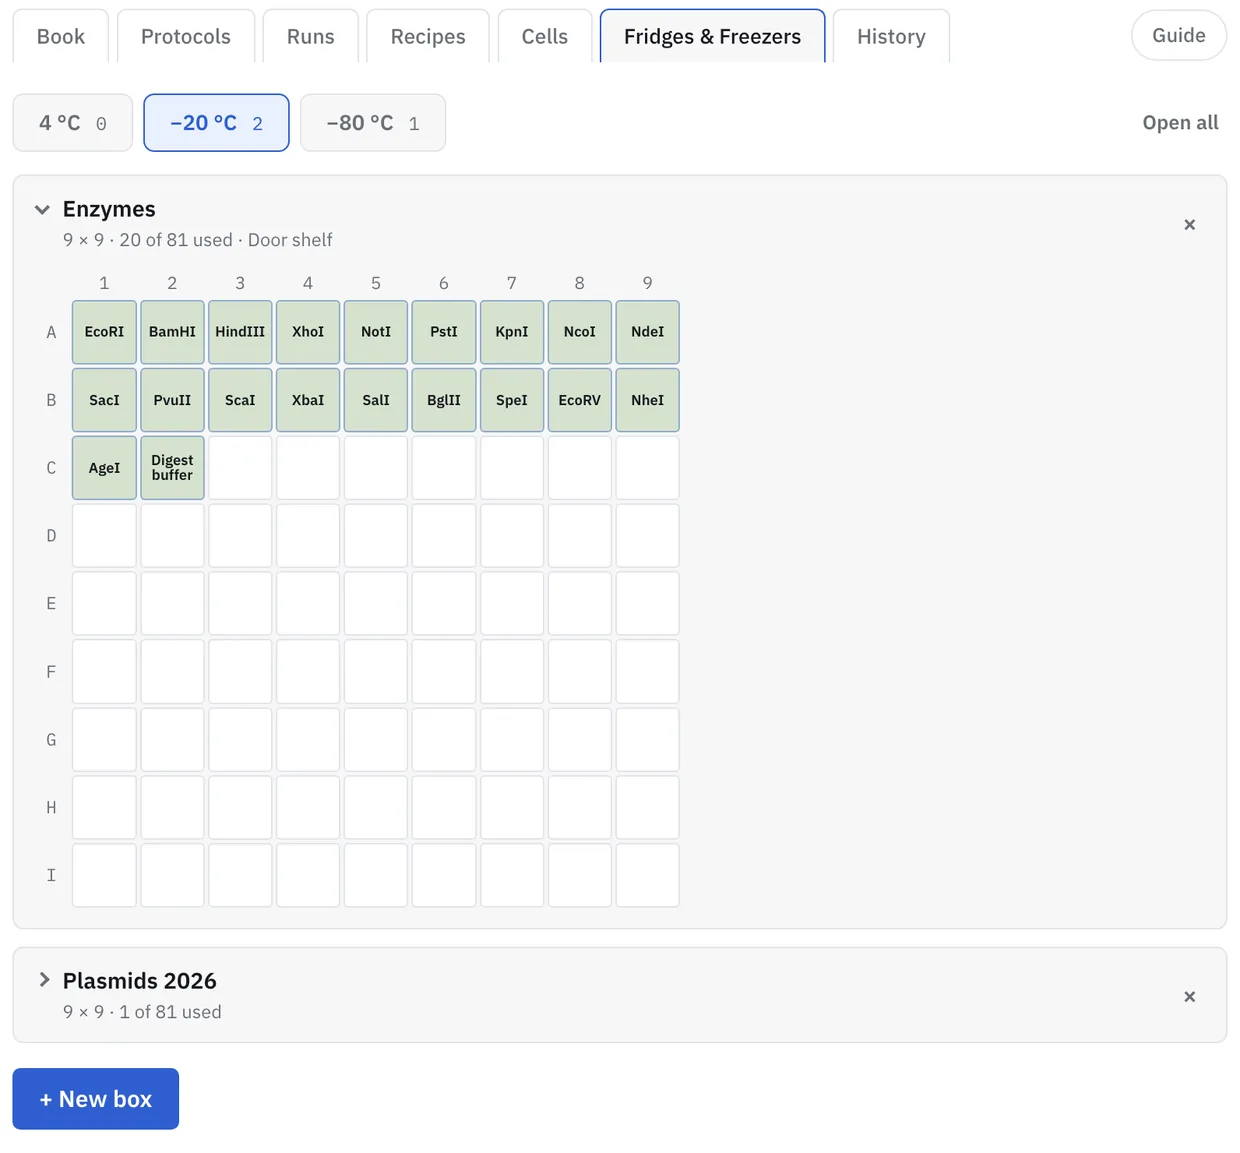Open the Recipes tab
The width and height of the screenshot is (1240, 1153).
pos(428,36)
